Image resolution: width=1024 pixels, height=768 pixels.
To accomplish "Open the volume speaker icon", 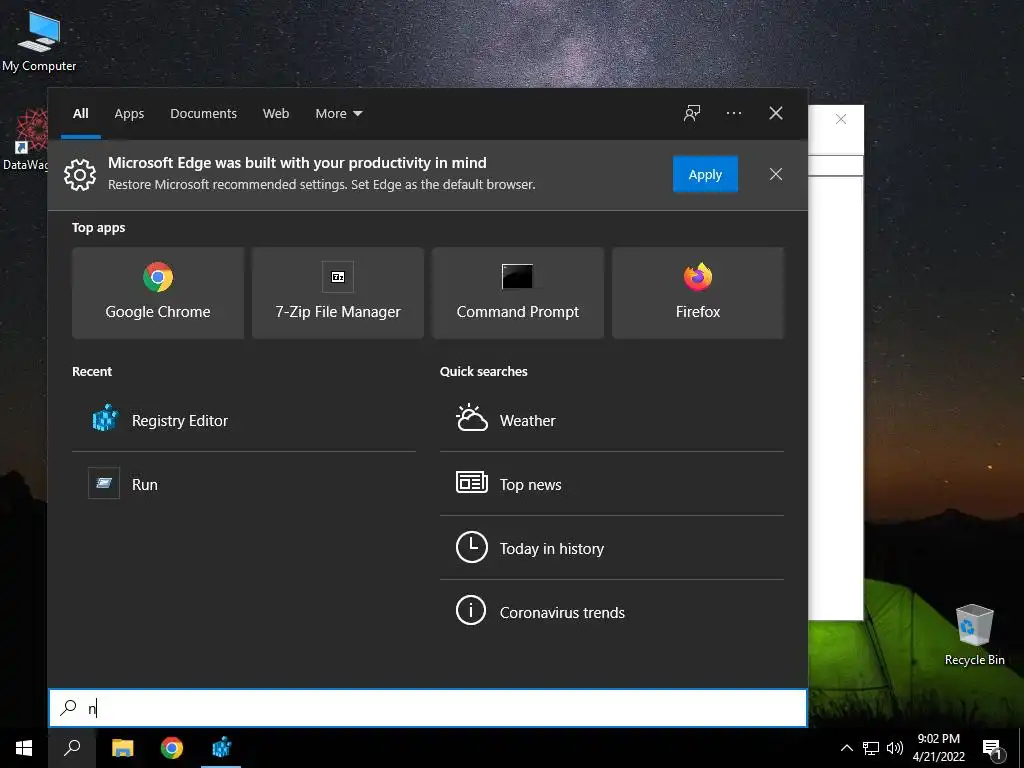I will tap(895, 748).
